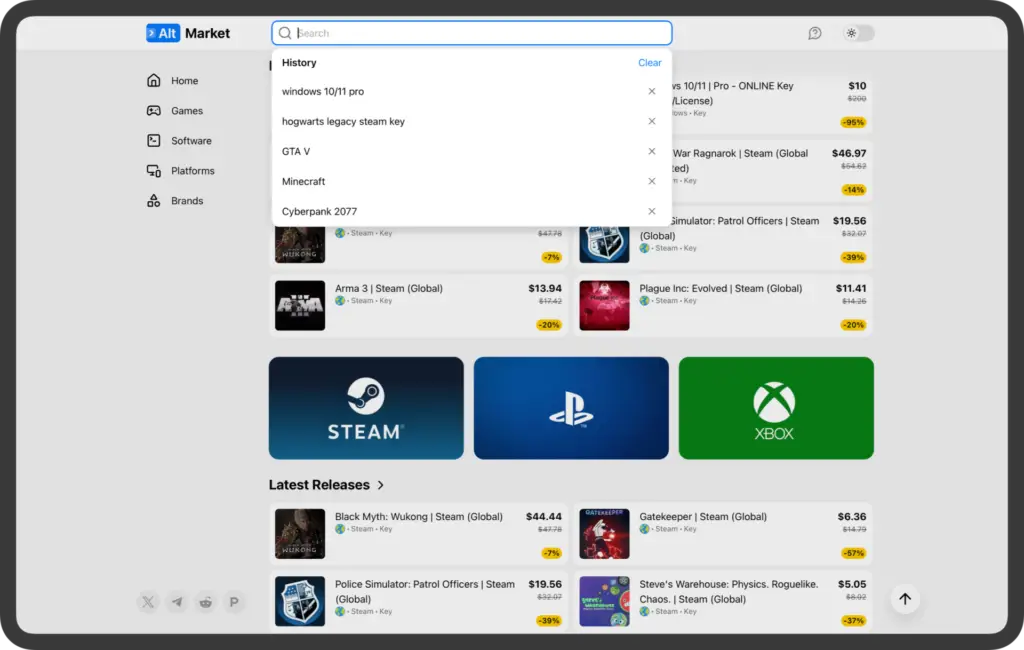Open the Latest Releases section heading
This screenshot has height=650, width=1024.
pyautogui.click(x=319, y=485)
